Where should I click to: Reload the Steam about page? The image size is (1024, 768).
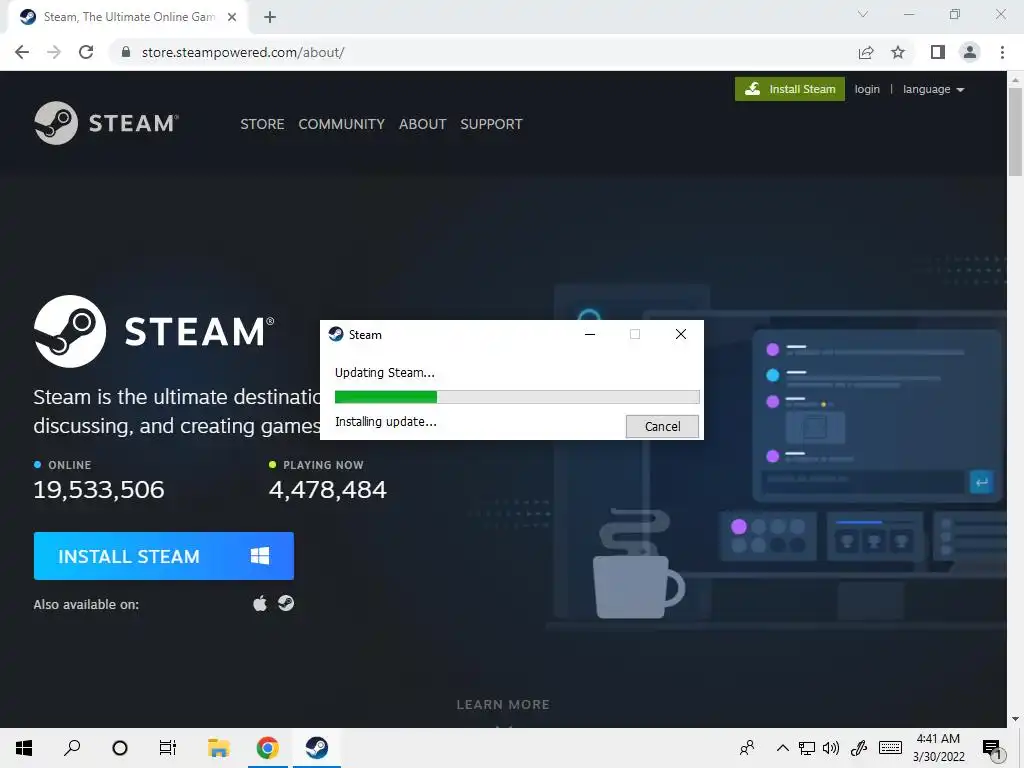point(86,52)
